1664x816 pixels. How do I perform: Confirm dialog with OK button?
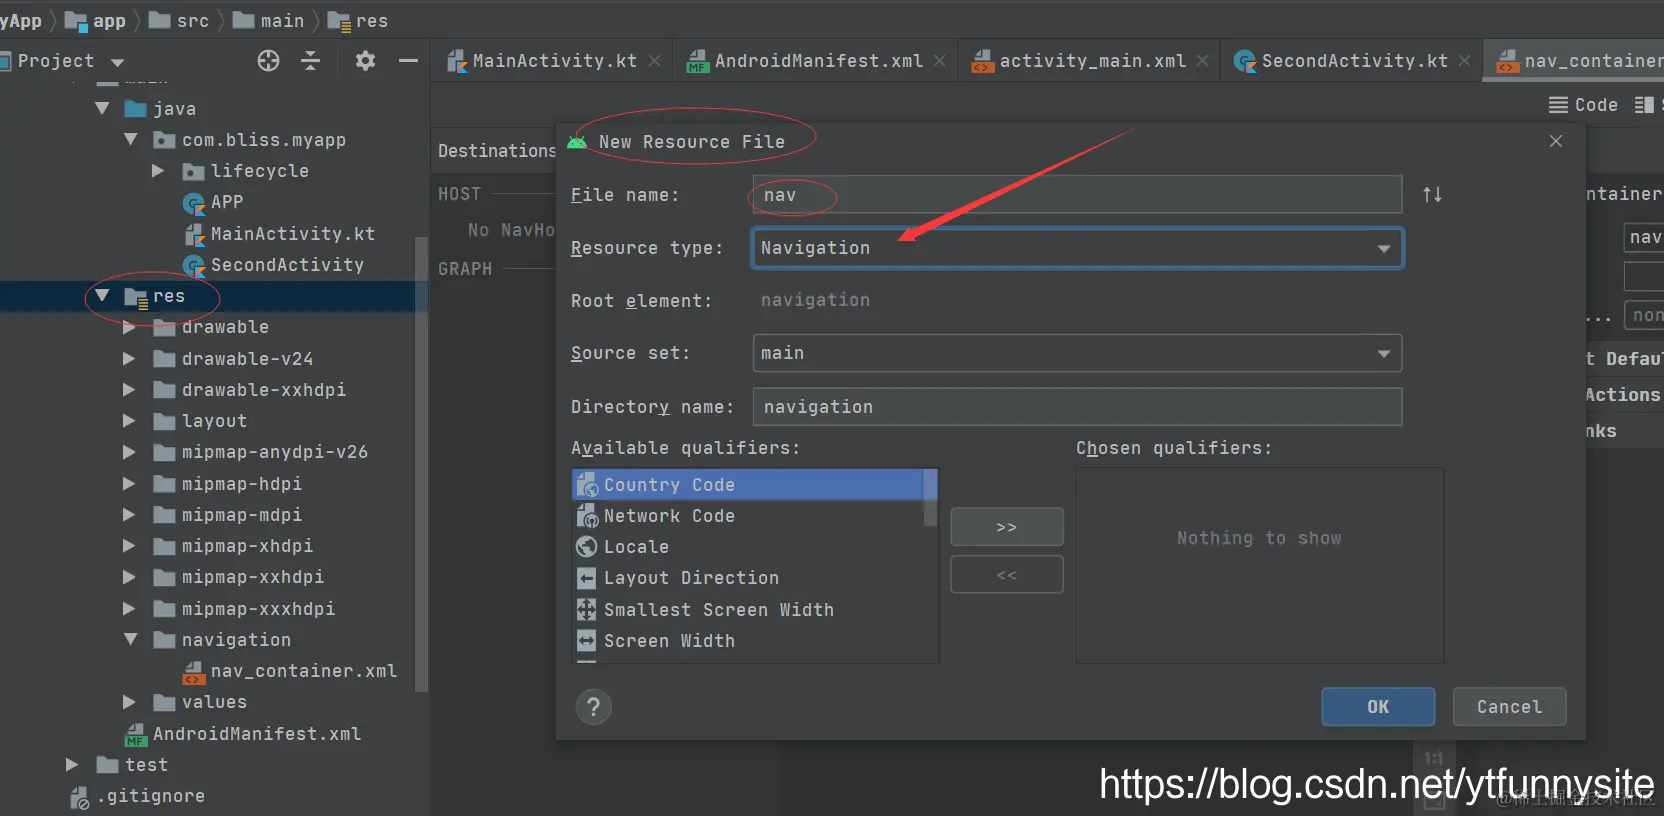pyautogui.click(x=1378, y=707)
